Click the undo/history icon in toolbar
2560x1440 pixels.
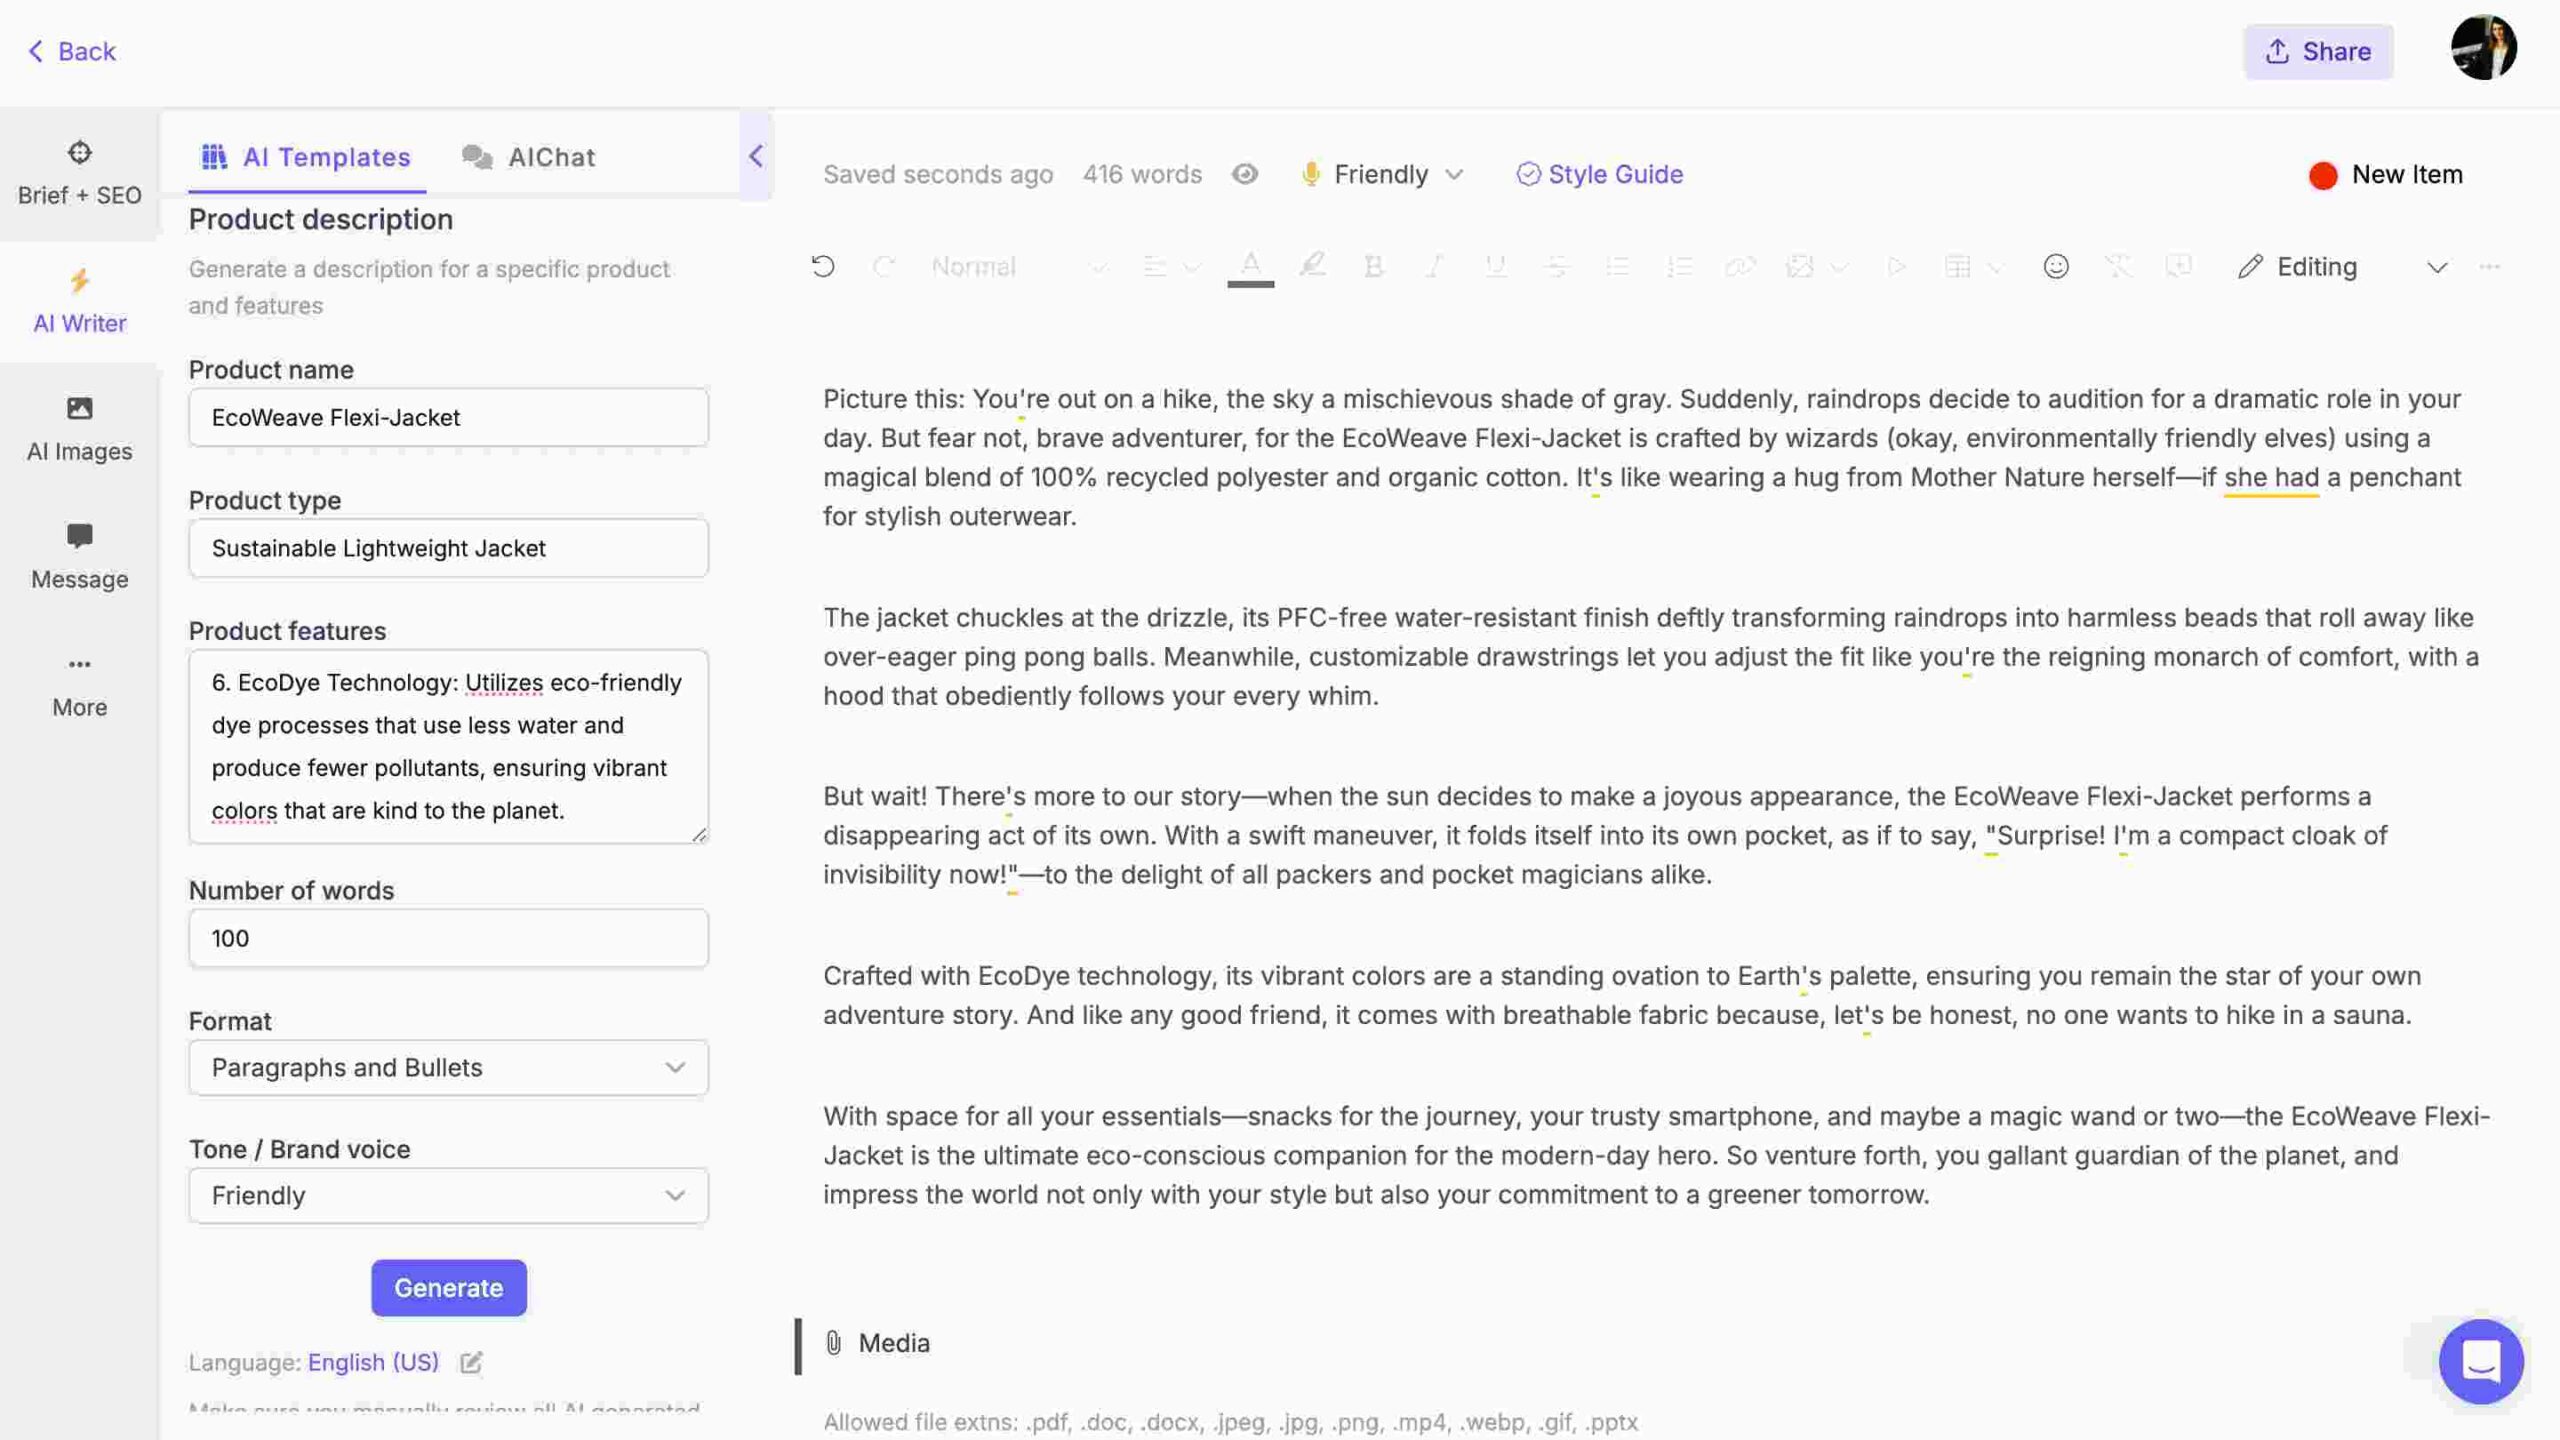823,267
